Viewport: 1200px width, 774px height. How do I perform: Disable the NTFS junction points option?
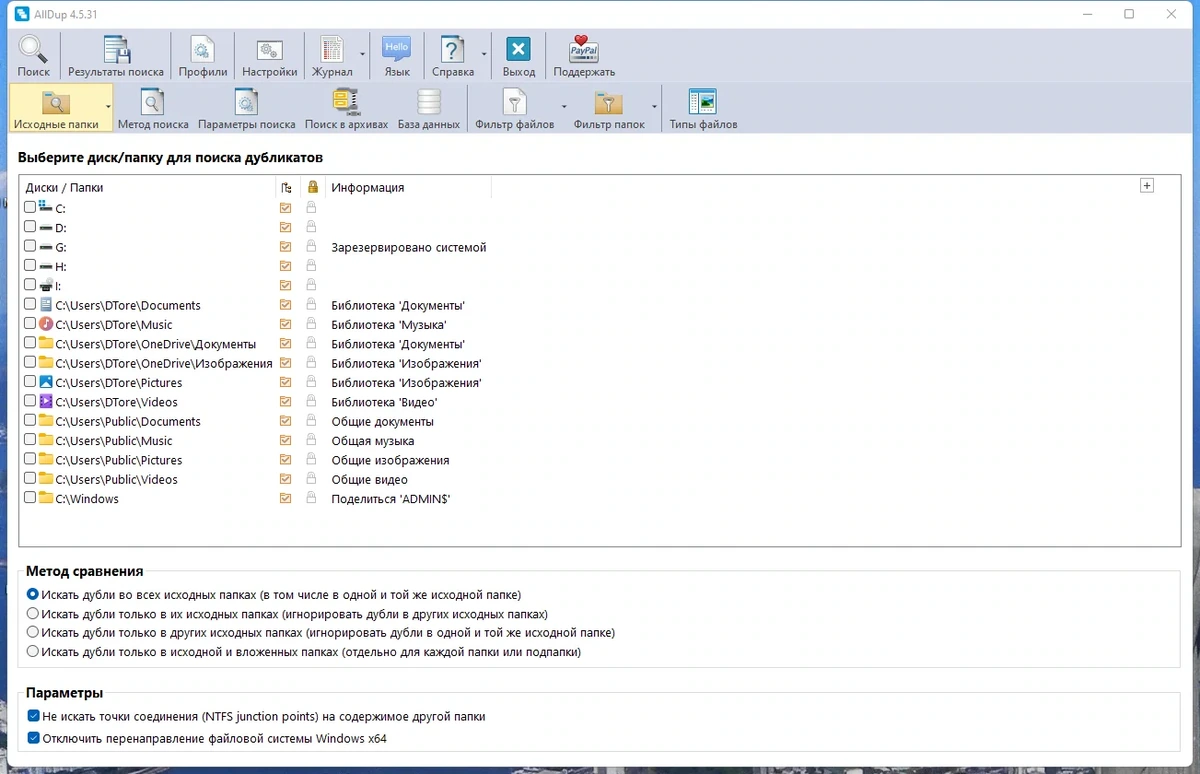[x=34, y=717]
